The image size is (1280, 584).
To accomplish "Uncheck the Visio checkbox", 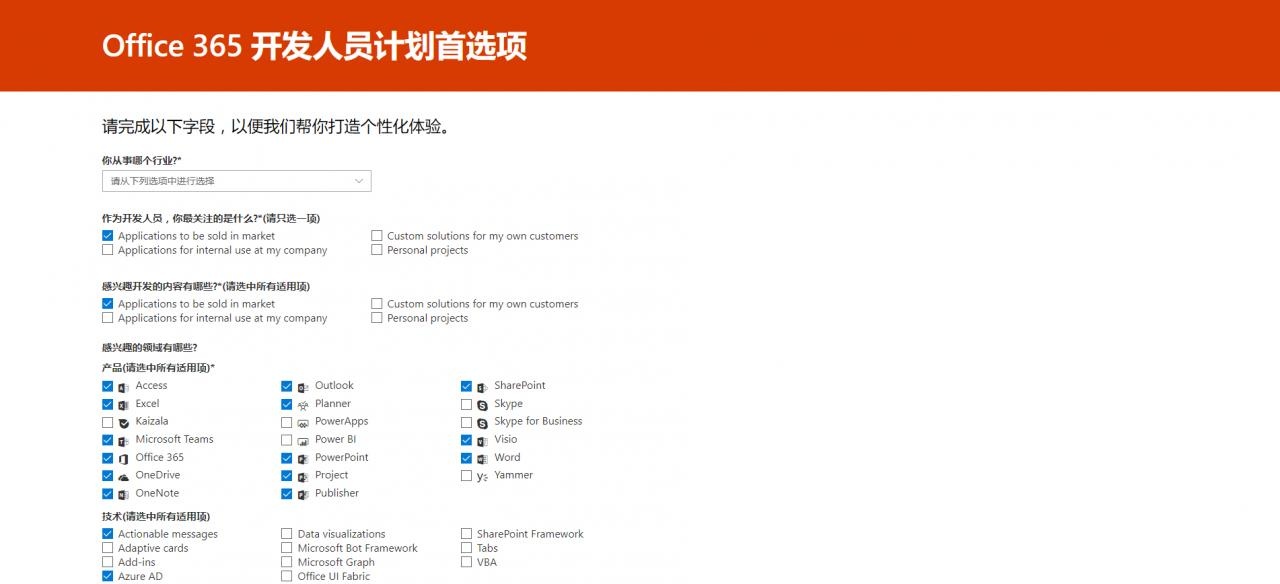I will (466, 440).
